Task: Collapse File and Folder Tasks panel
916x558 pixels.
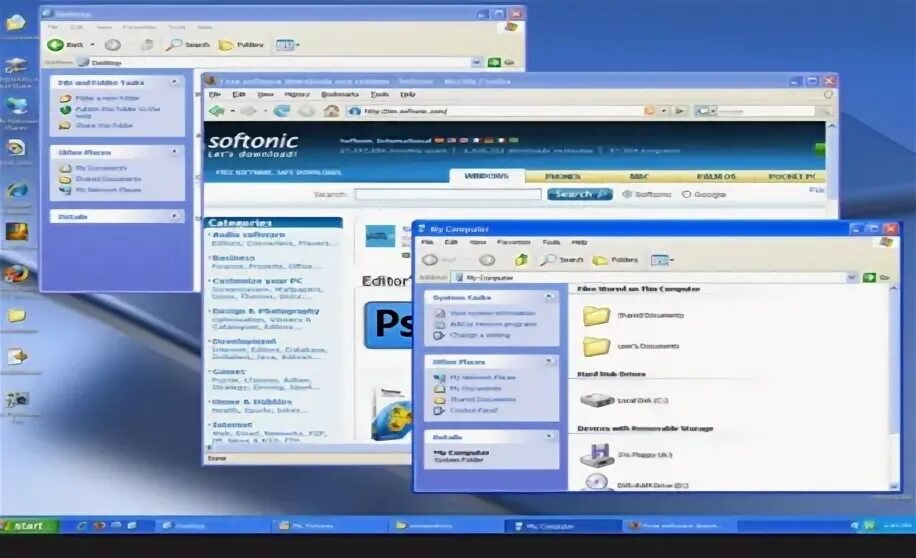Action: coord(175,82)
